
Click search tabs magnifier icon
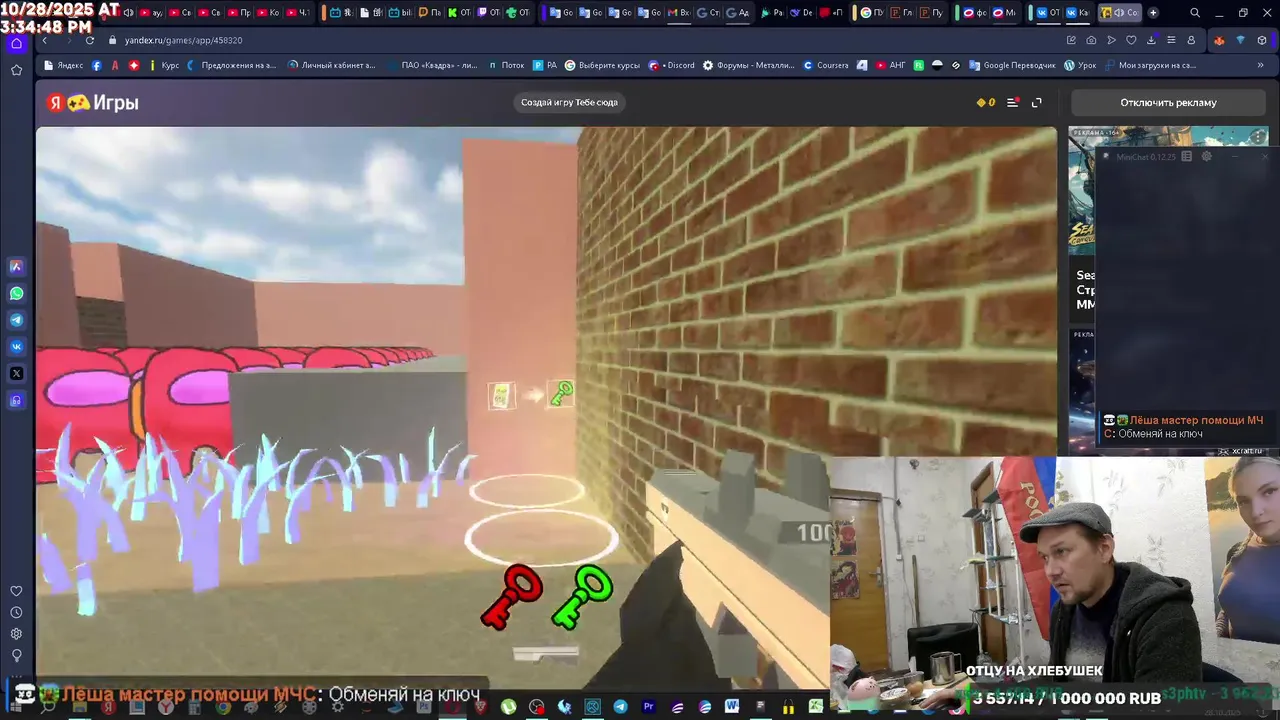tap(1195, 13)
